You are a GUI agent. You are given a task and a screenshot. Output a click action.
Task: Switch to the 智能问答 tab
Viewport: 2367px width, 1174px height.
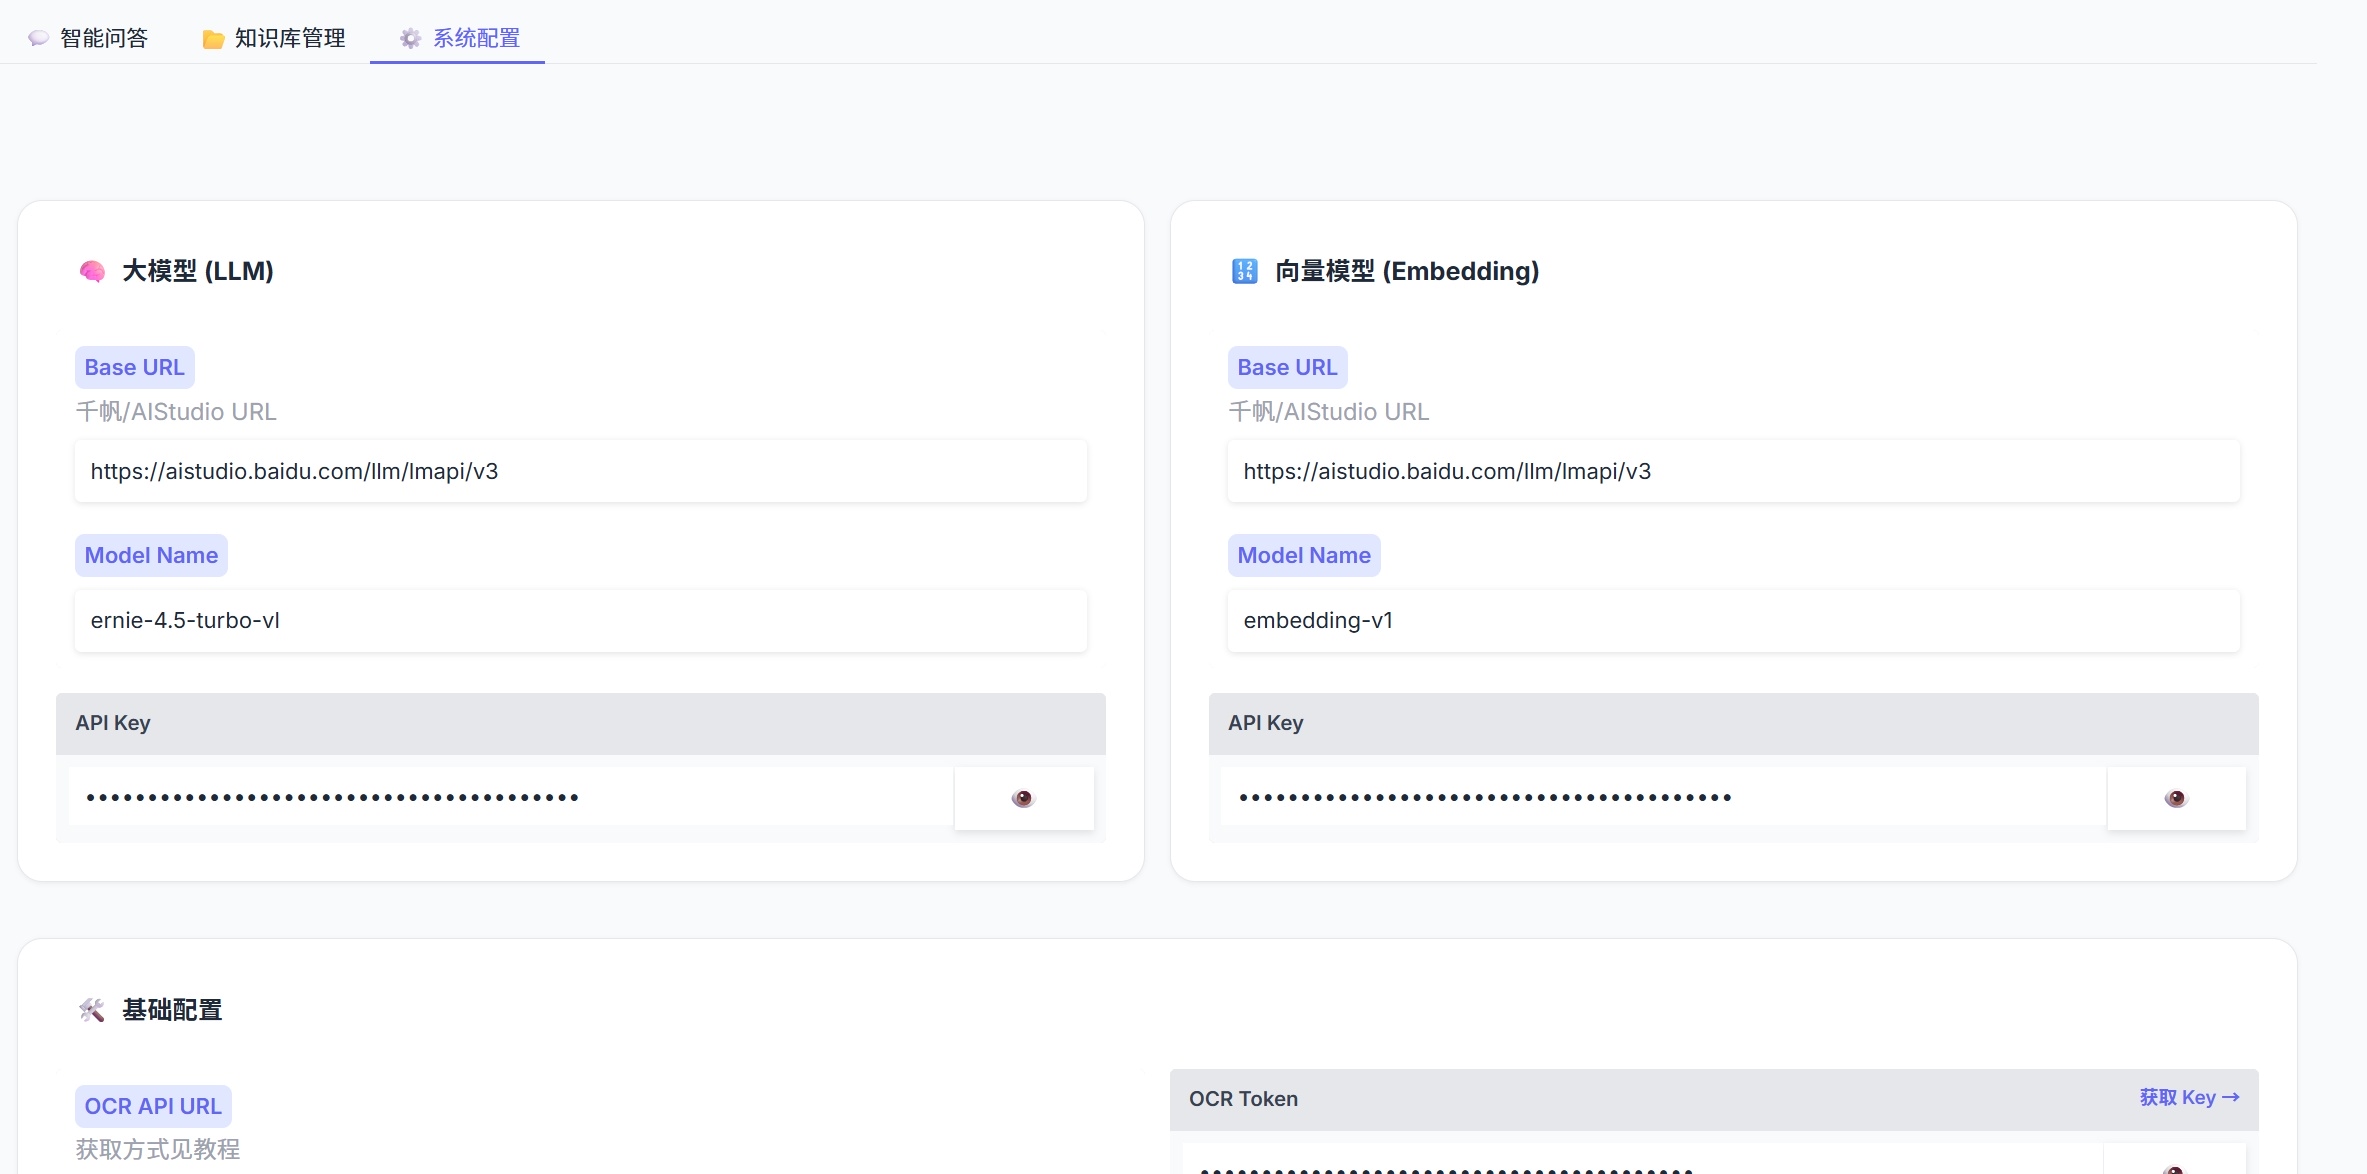[103, 38]
